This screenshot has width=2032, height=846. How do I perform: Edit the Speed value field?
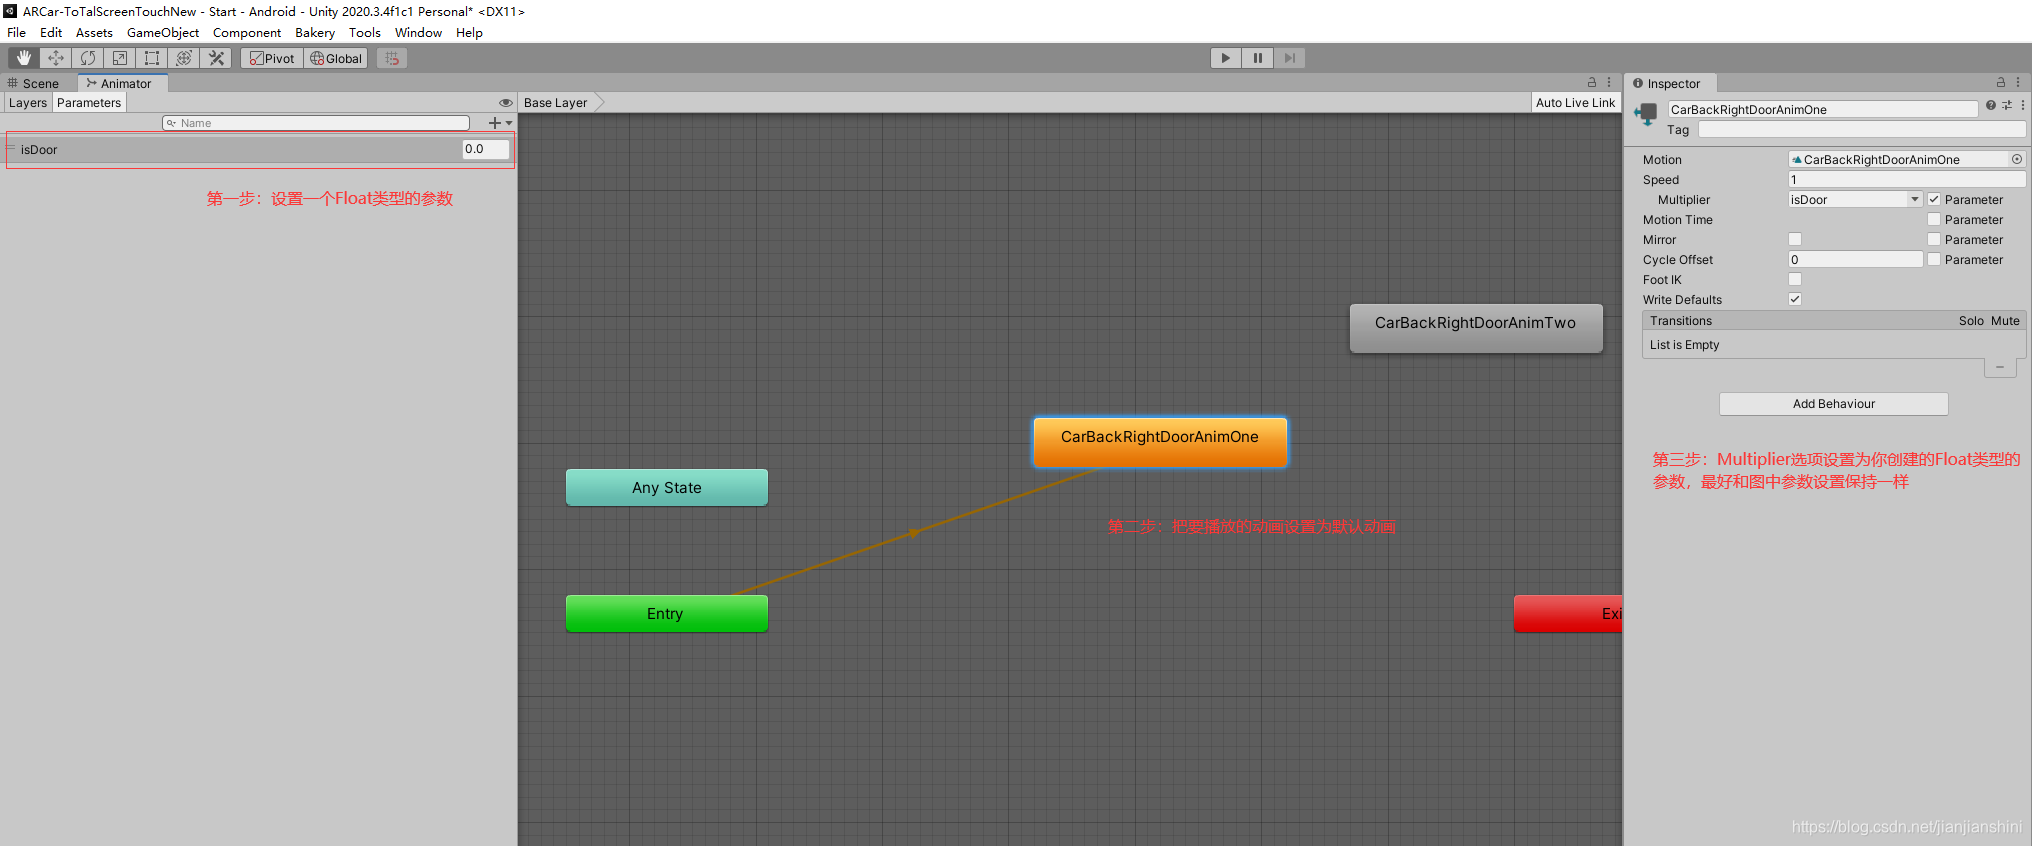click(x=1907, y=179)
